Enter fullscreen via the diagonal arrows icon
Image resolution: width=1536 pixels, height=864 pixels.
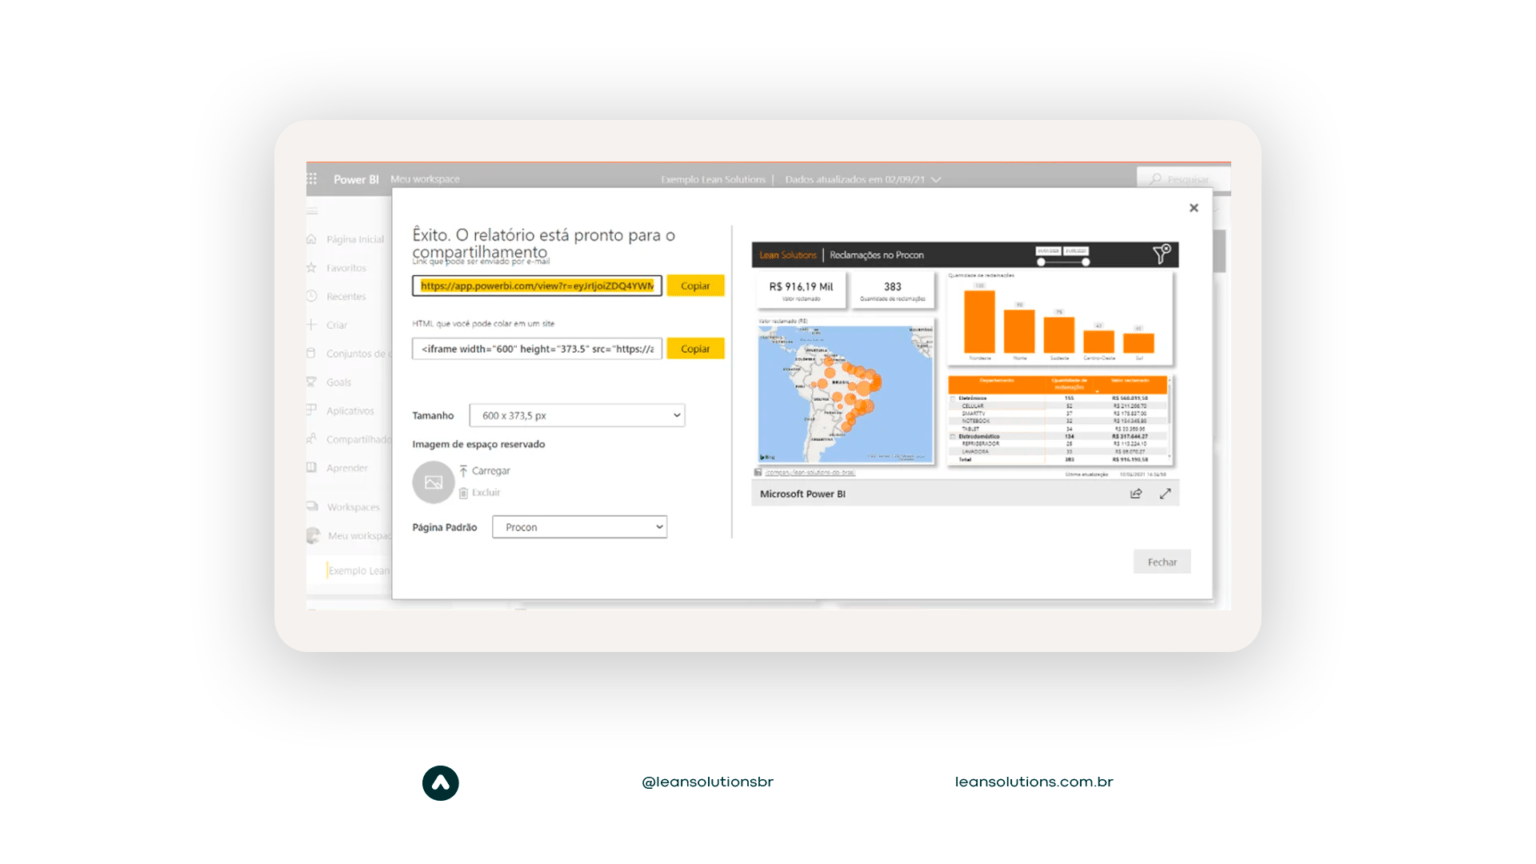click(x=1166, y=493)
